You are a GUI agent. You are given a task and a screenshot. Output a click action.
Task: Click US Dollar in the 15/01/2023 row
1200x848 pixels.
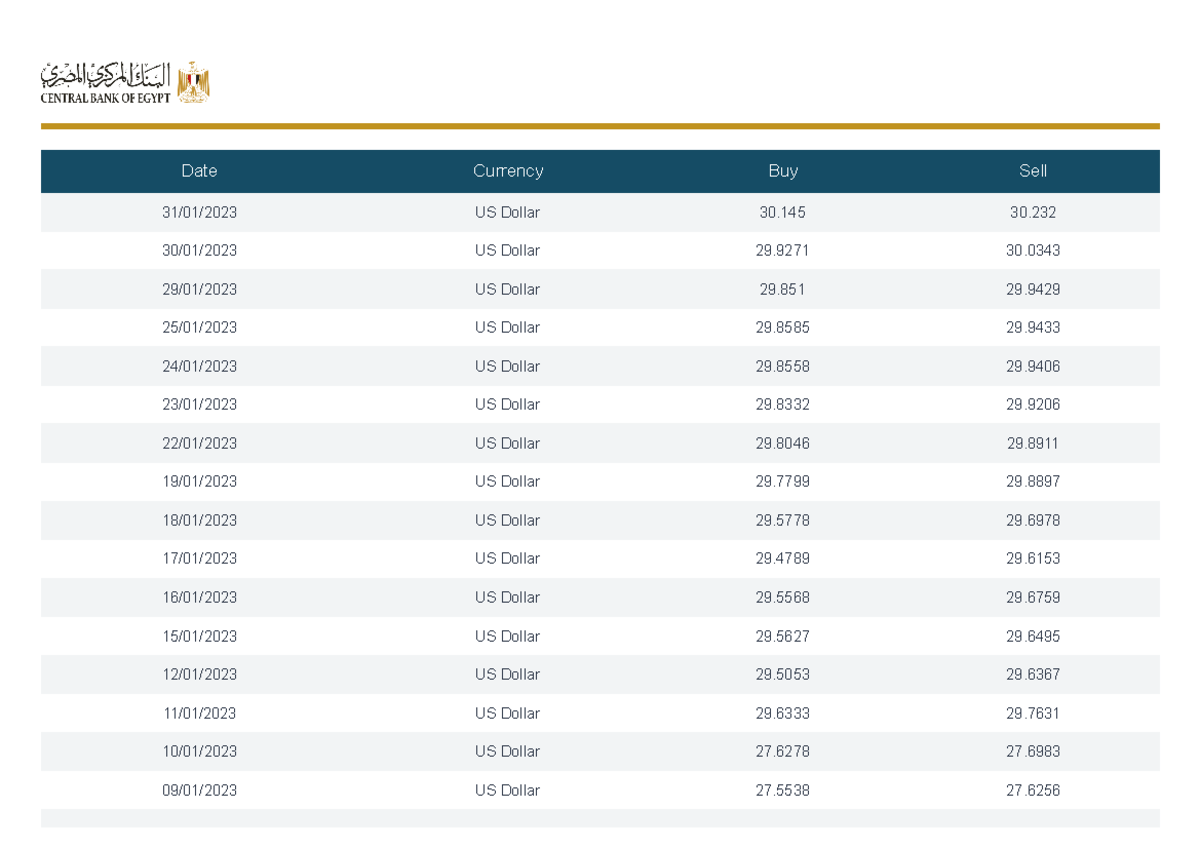click(x=508, y=637)
